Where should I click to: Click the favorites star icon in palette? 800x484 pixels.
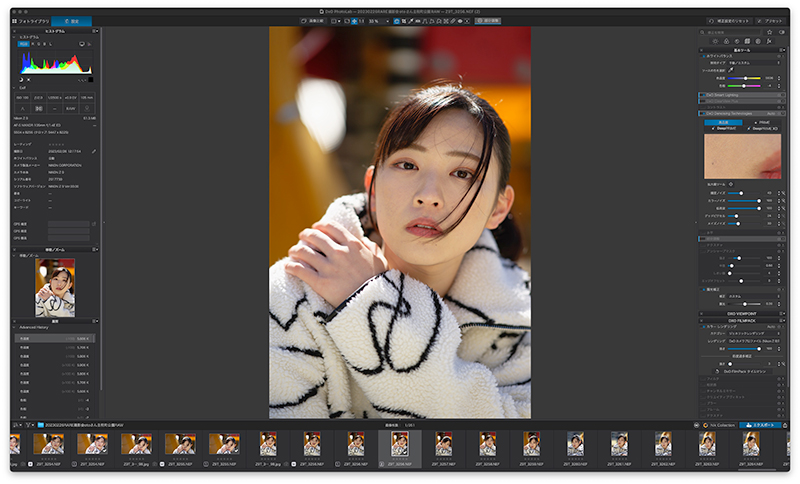click(x=769, y=32)
